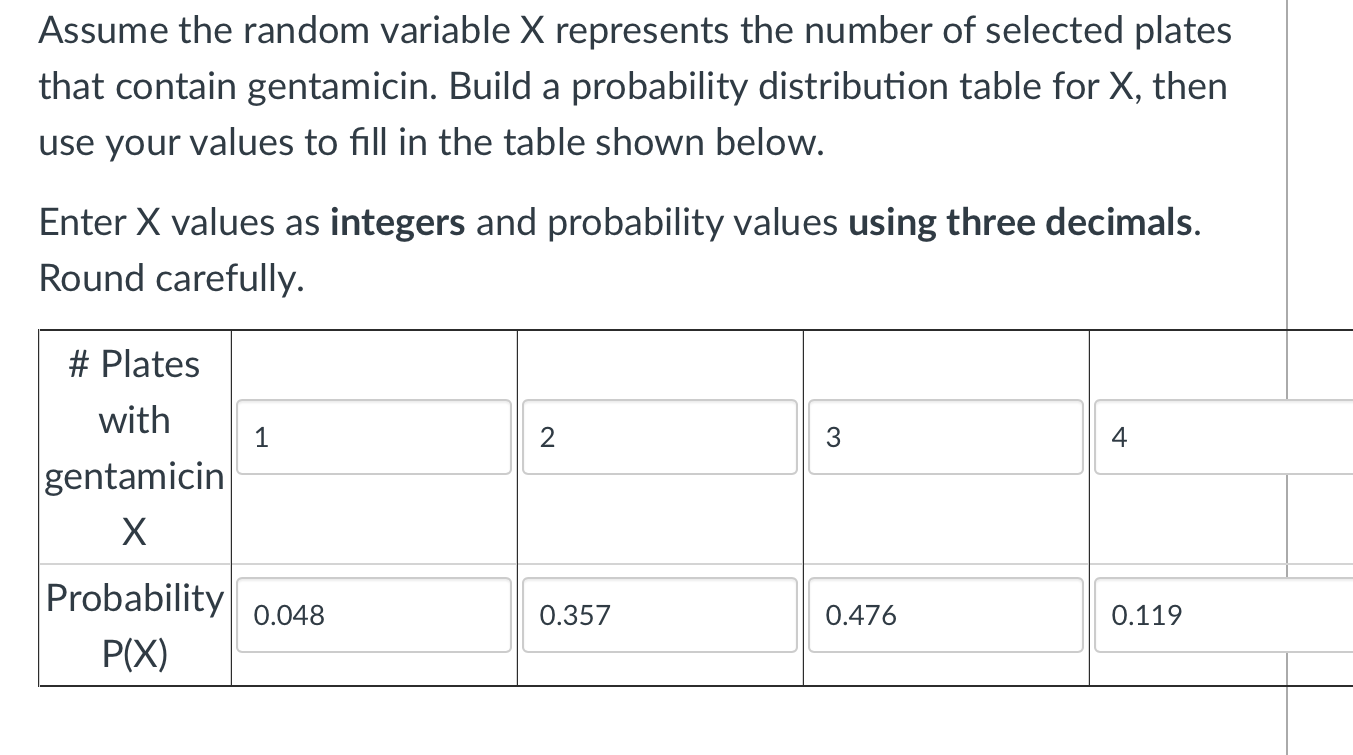This screenshot has width=1353, height=755.
Task: Select the bolded phrase using three decimals
Action: tap(1018, 222)
